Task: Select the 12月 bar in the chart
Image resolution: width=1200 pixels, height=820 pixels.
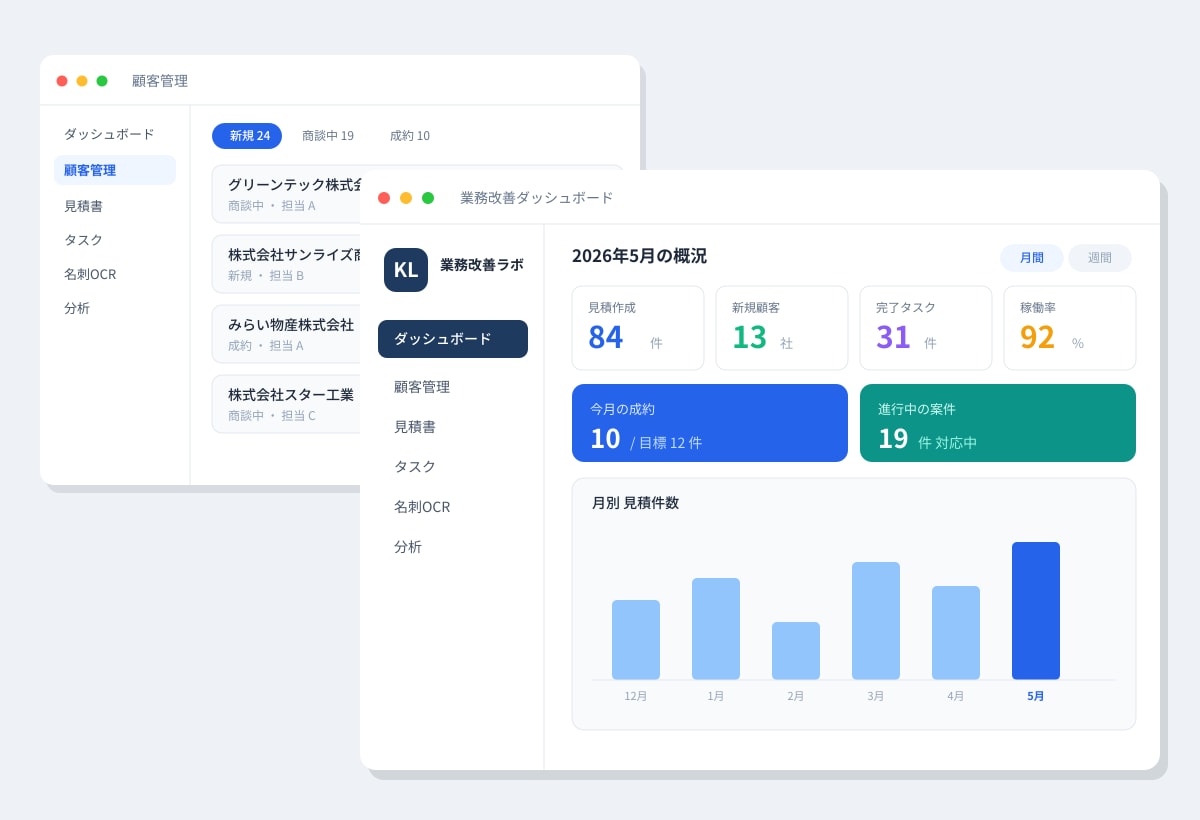Action: (x=636, y=640)
